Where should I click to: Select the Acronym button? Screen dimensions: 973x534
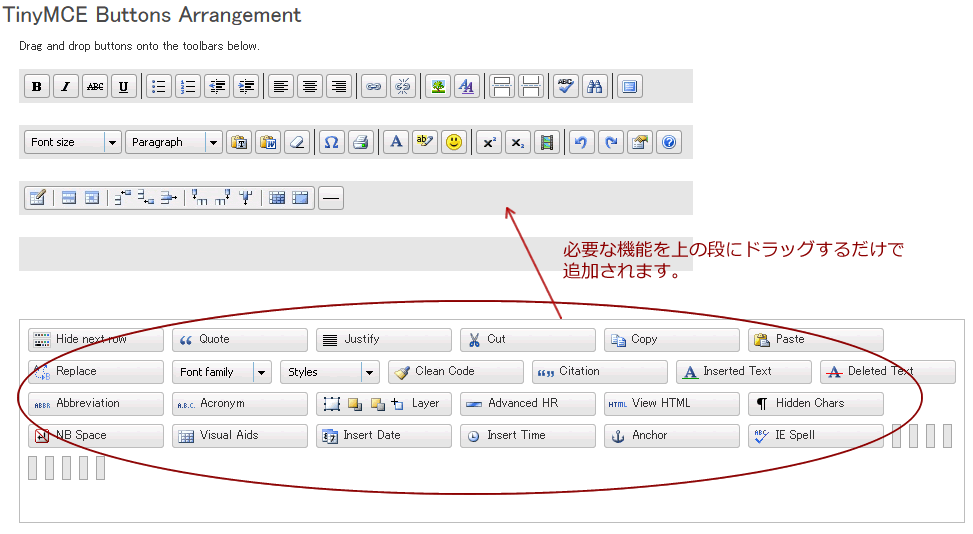[x=240, y=404]
